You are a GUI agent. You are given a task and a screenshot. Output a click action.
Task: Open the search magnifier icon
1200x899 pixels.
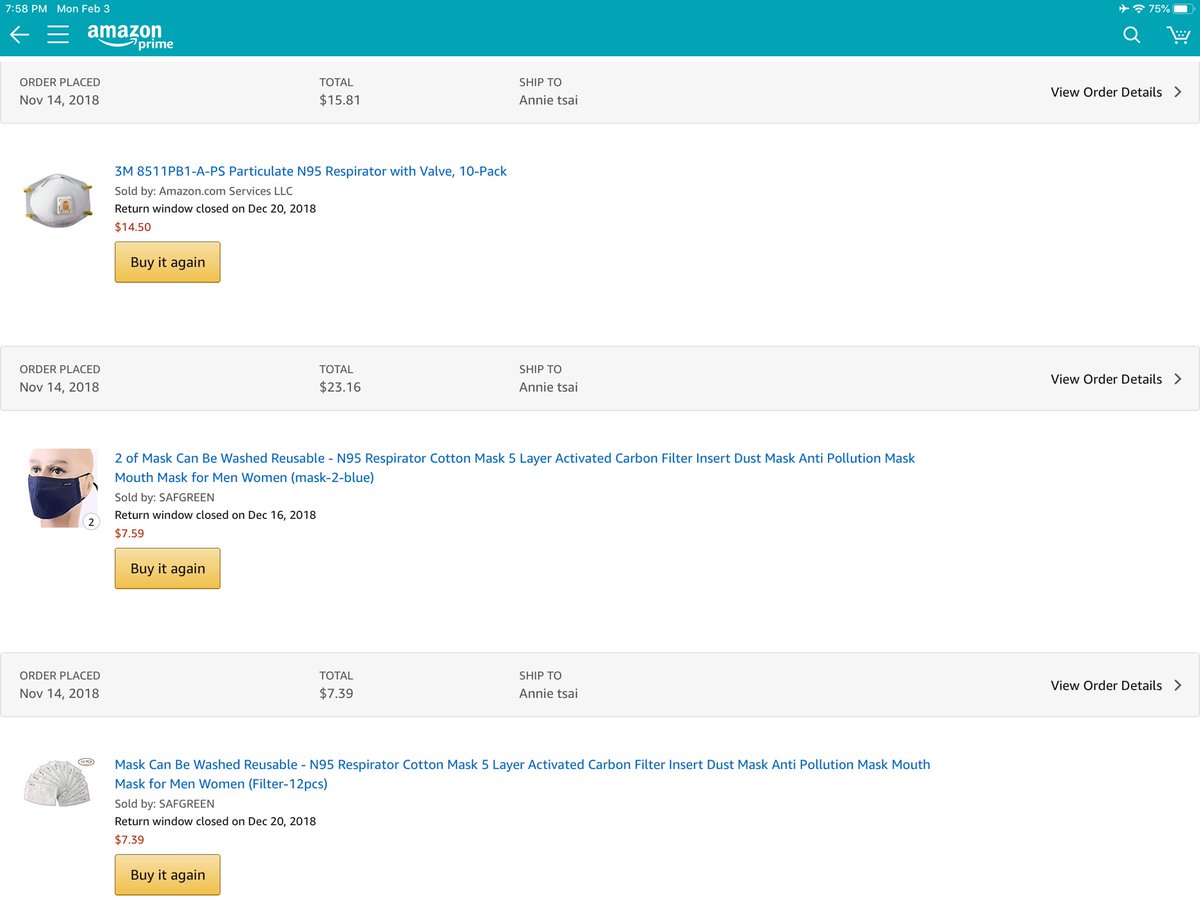click(1131, 35)
